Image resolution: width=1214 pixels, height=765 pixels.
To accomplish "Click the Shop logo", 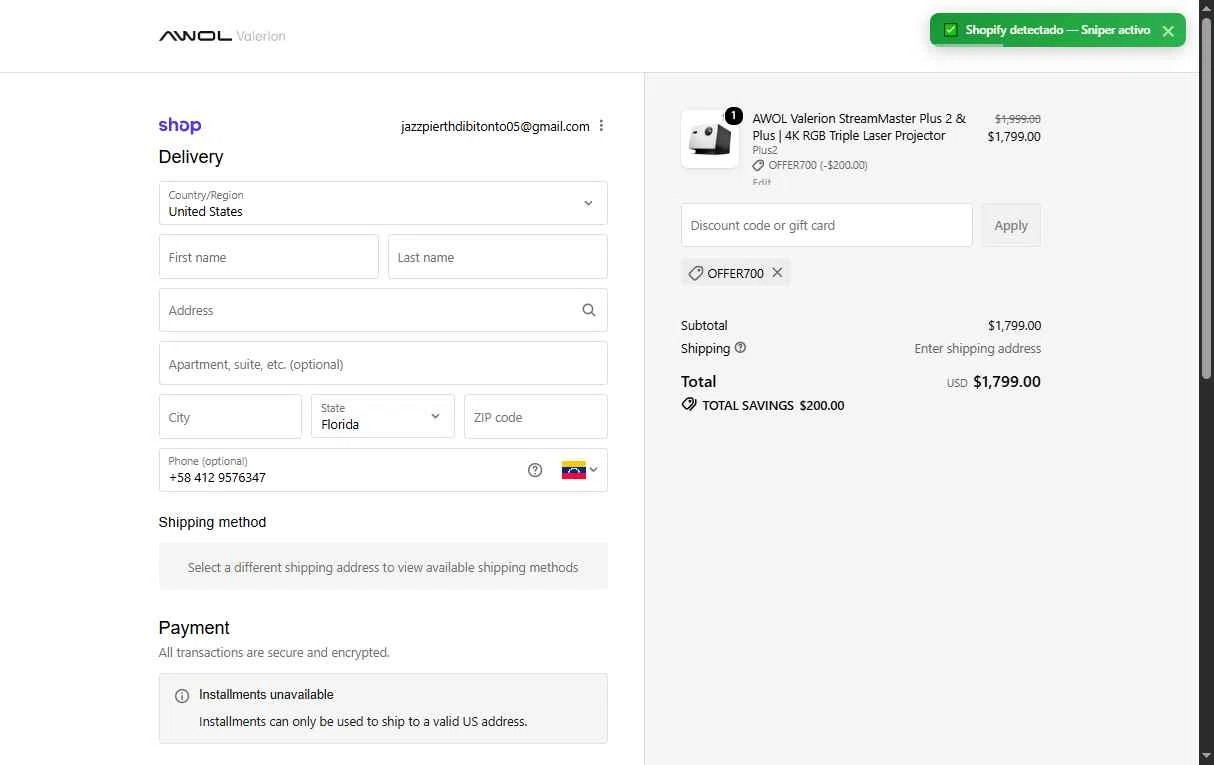I will point(180,125).
